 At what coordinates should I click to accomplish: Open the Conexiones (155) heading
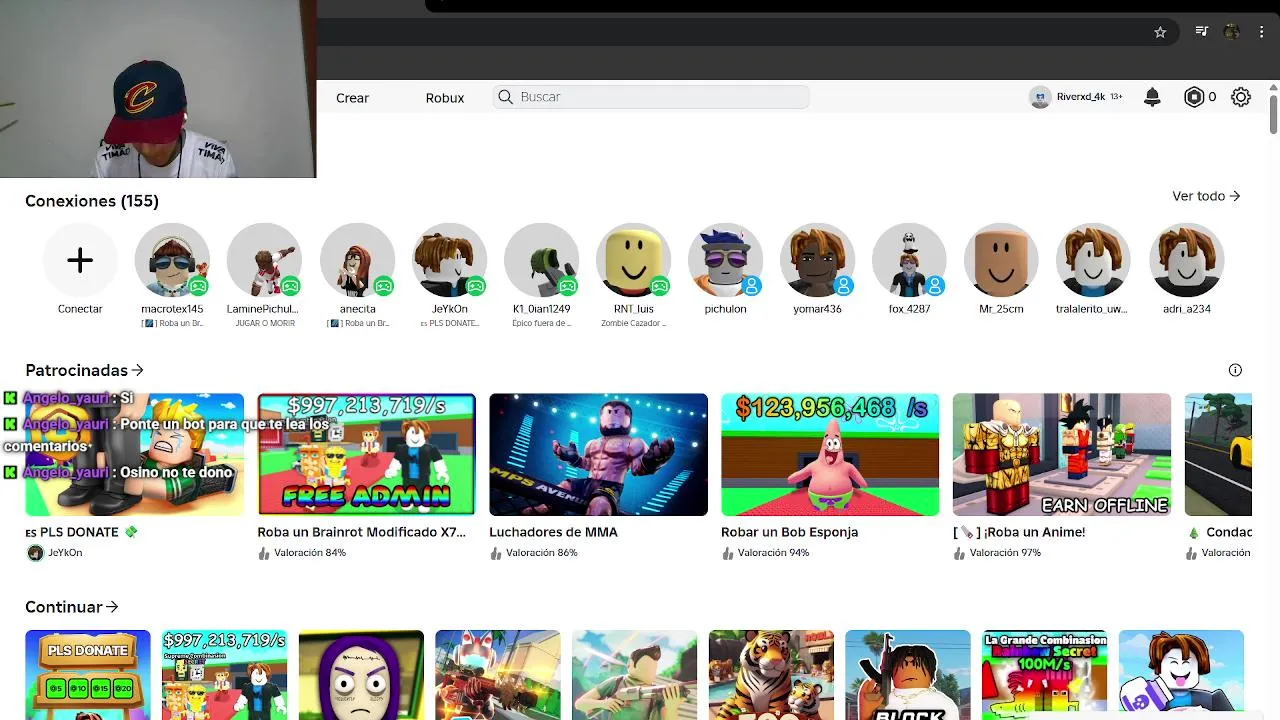tap(92, 201)
